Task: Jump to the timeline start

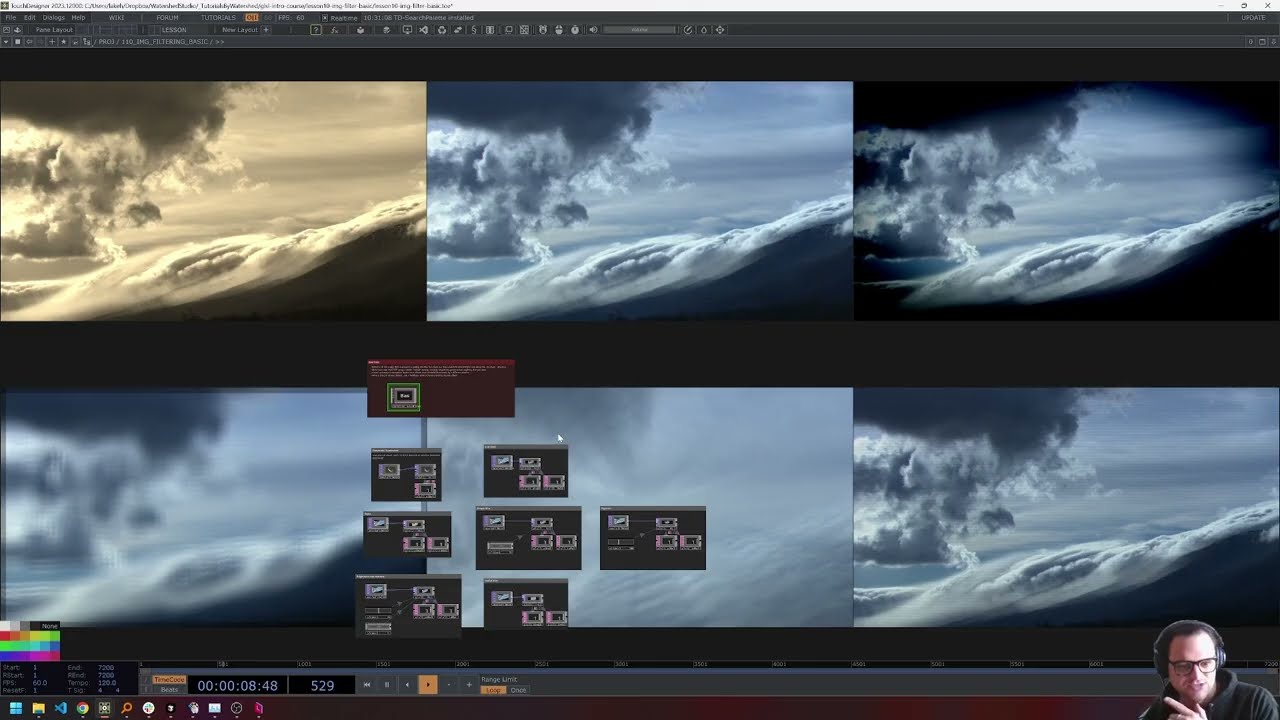Action: coord(366,685)
